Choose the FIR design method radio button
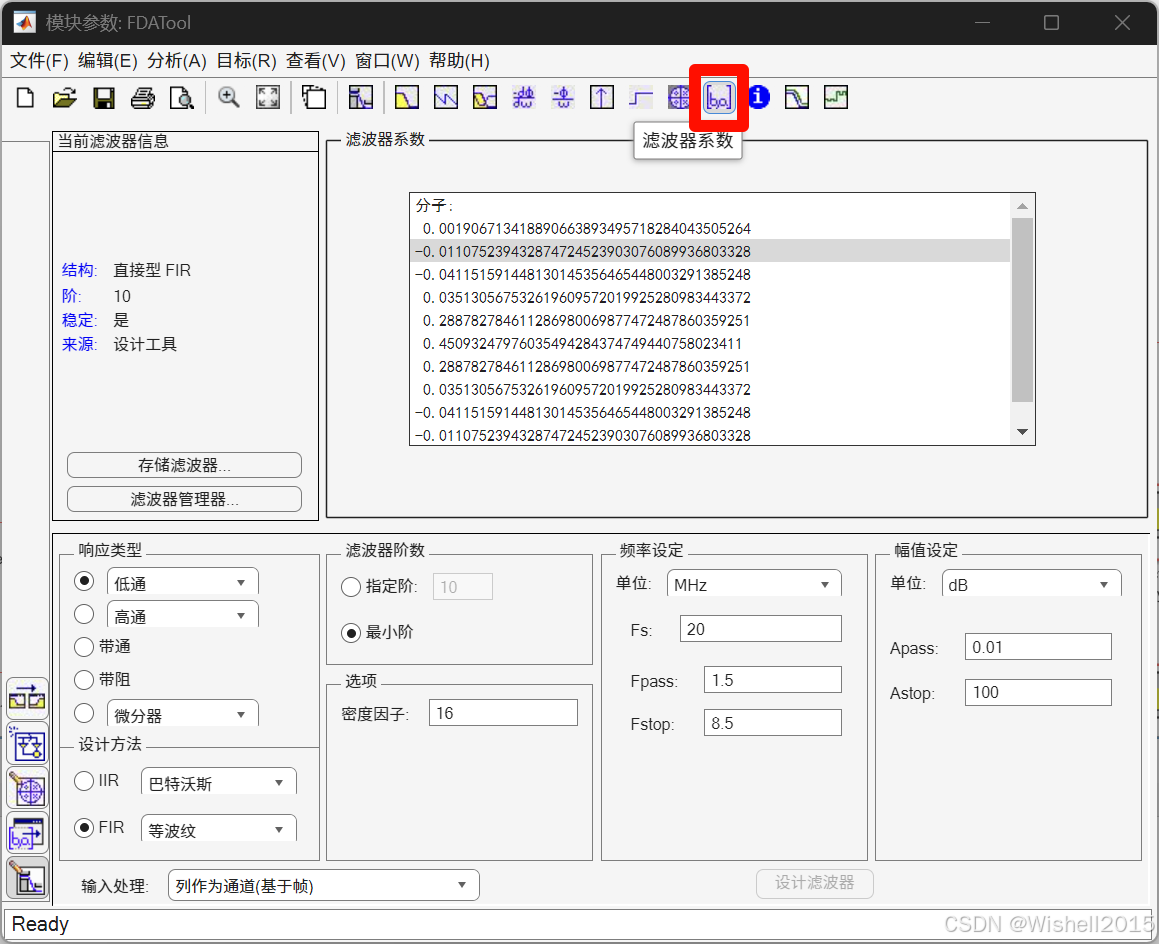Screen dimensions: 1159x944 (x=84, y=827)
